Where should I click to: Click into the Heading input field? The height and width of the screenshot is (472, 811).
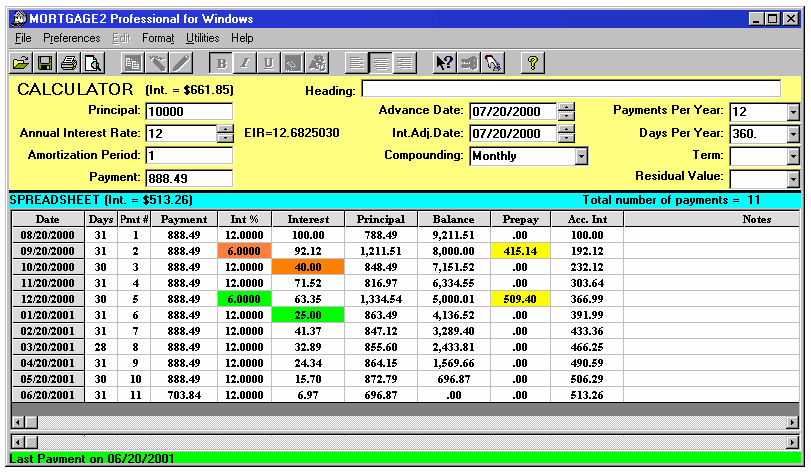[x=570, y=89]
